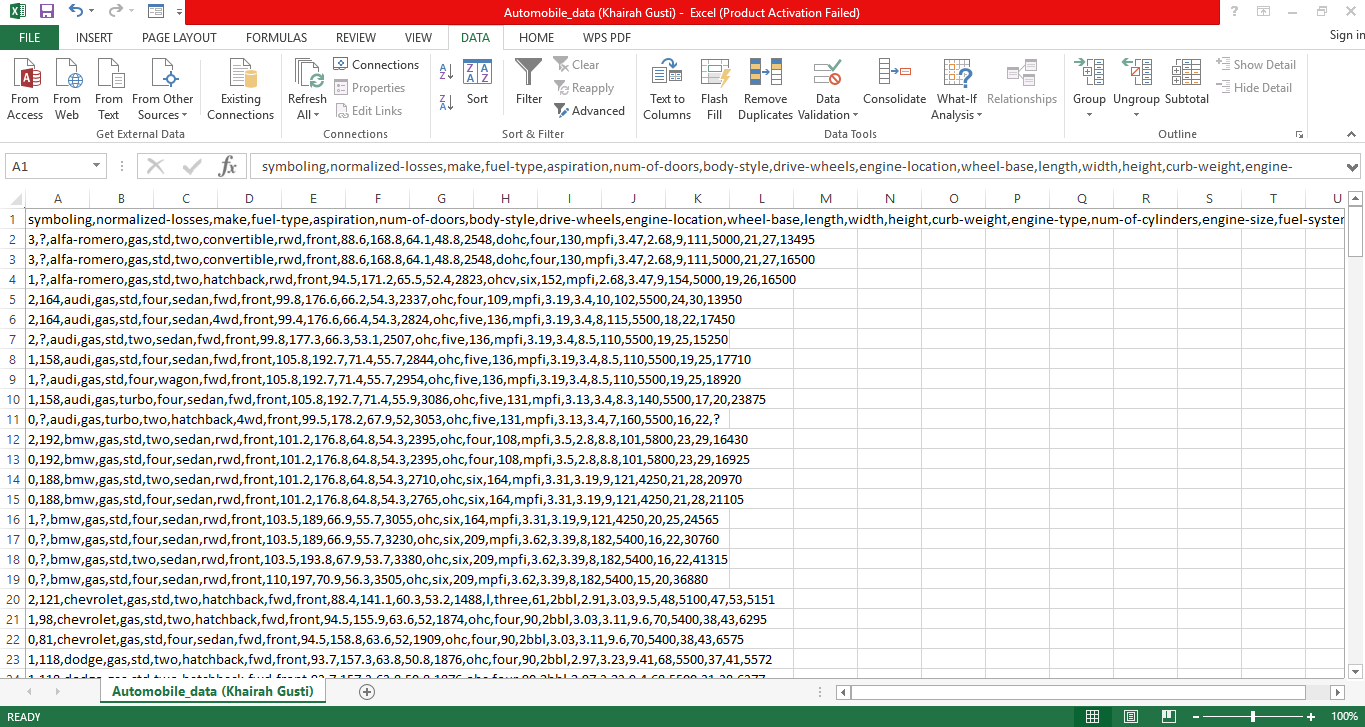
Task: Click the horizontal scrollbar right arrow
Action: pos(1337,691)
